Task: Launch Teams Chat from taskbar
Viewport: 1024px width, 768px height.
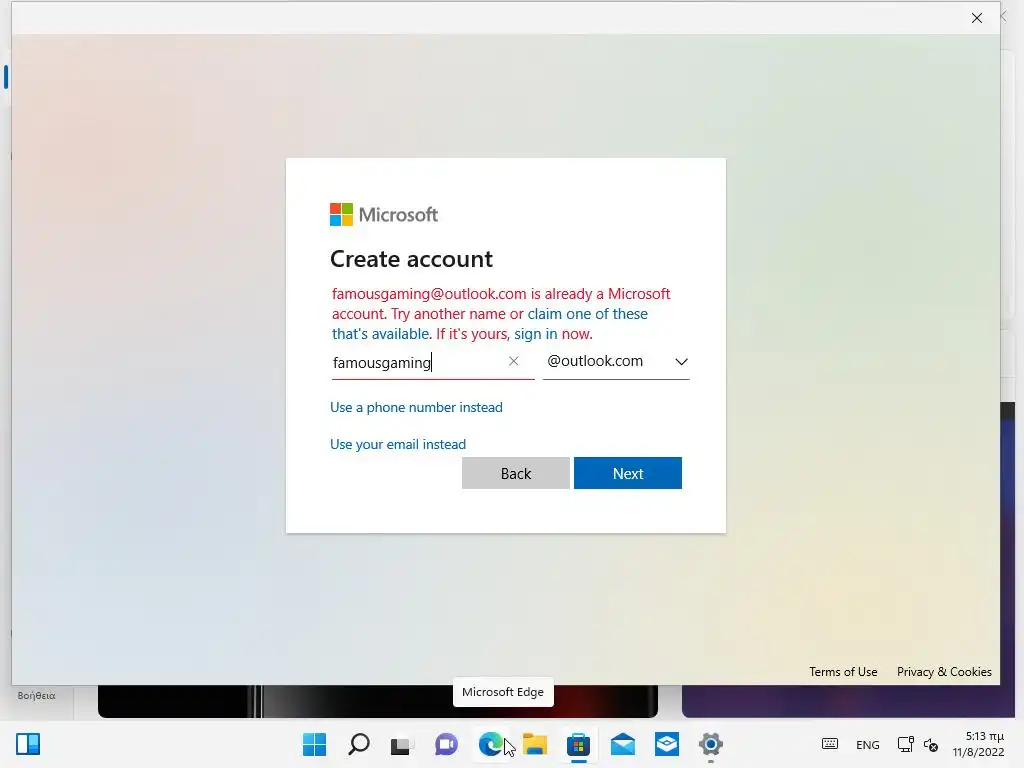Action: 446,744
